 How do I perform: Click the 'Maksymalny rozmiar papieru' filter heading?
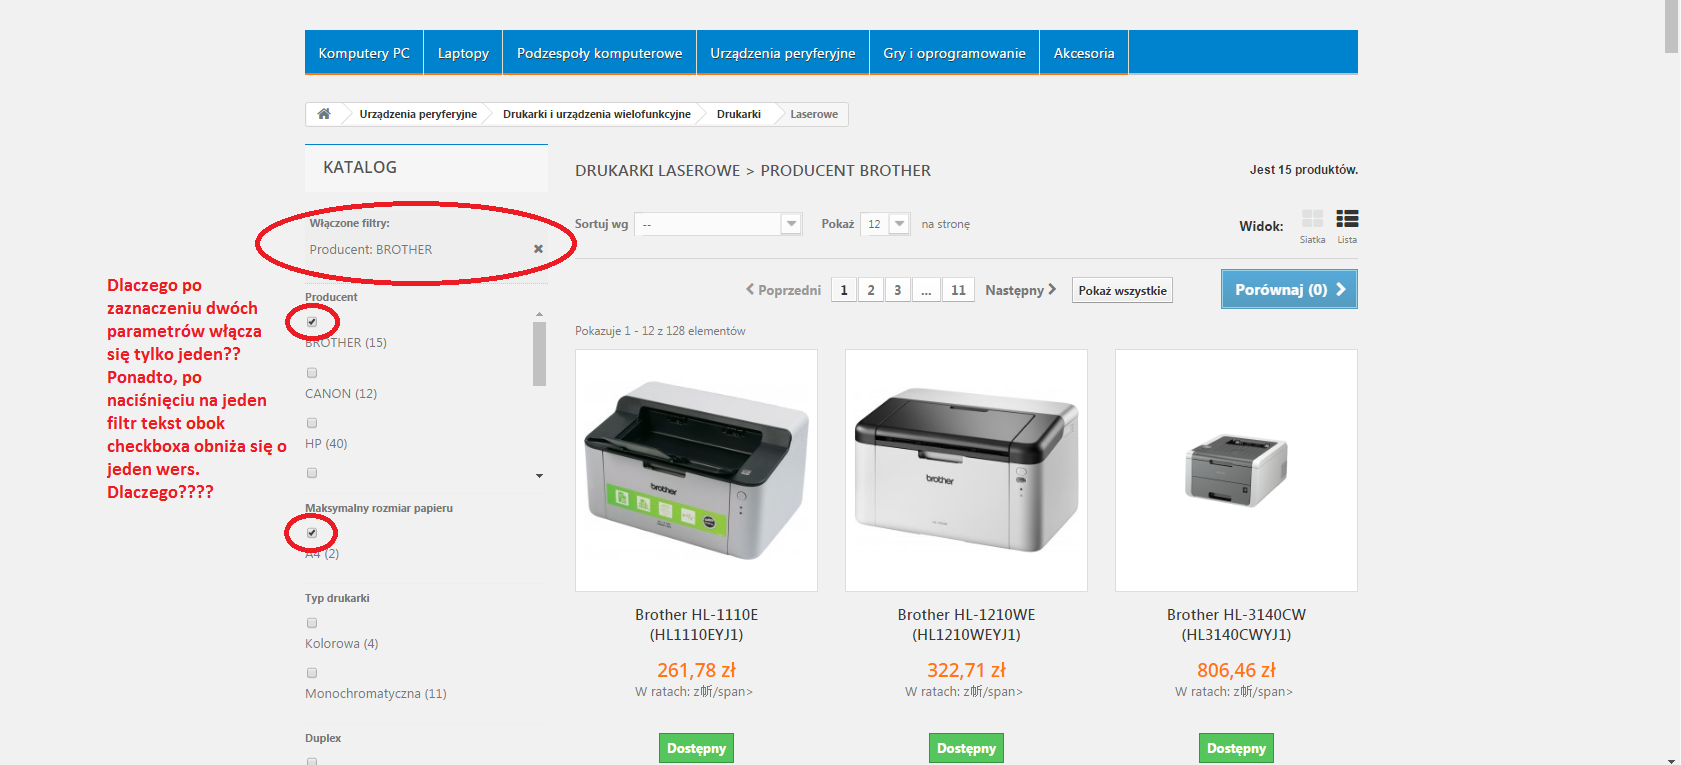tap(379, 508)
